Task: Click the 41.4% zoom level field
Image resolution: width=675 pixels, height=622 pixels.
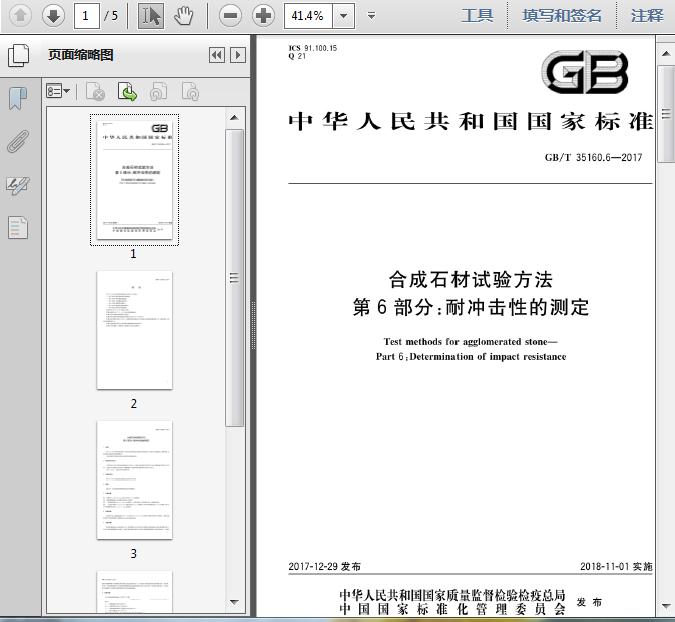Action: point(308,16)
